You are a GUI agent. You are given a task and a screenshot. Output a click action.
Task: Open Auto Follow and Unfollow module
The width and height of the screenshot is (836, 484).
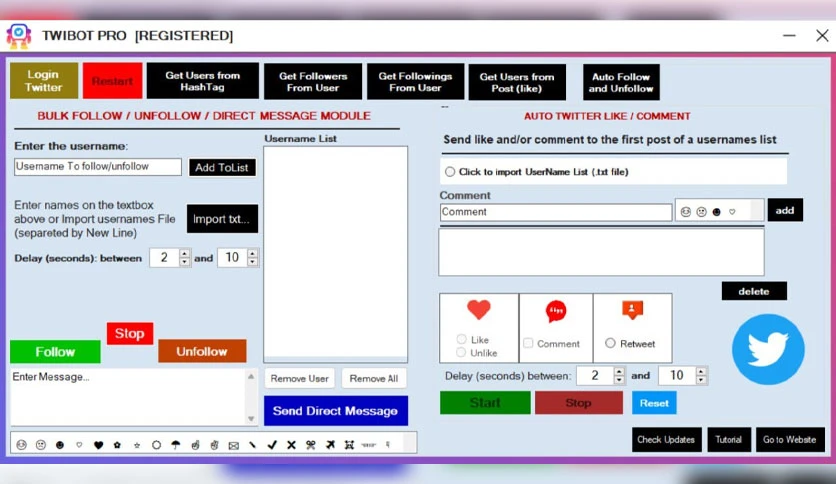[x=621, y=82]
